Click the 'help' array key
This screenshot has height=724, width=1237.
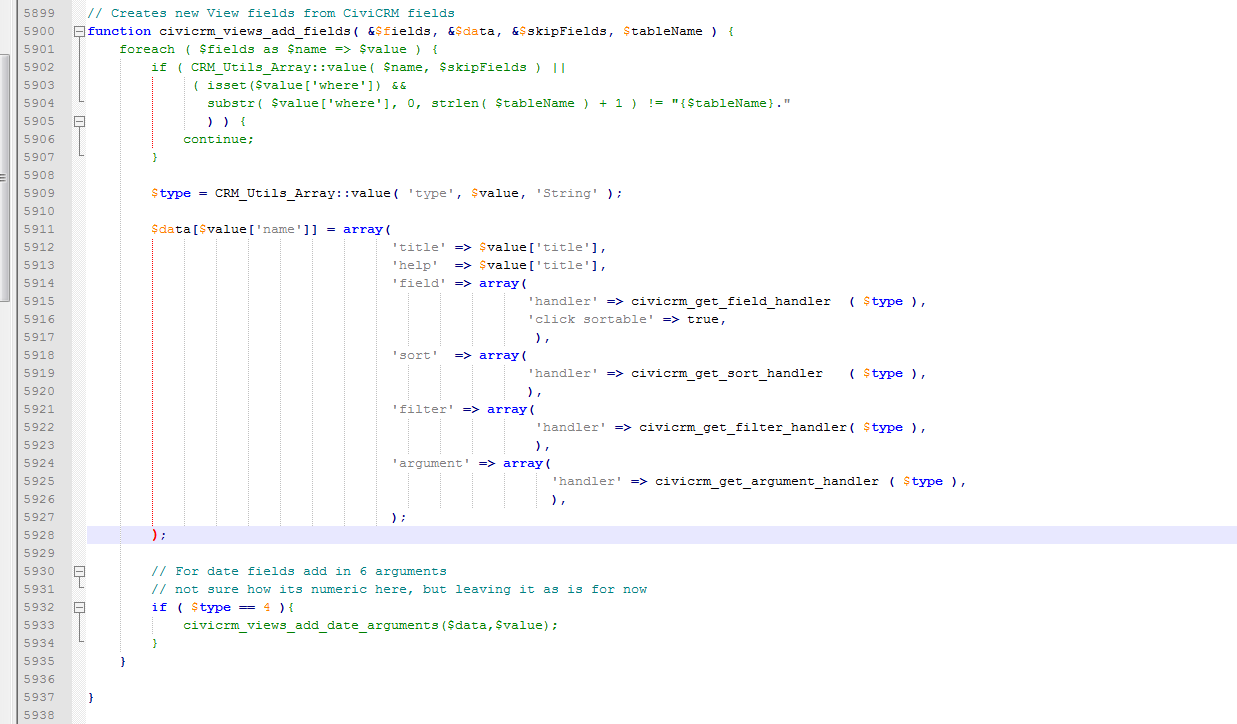415,265
